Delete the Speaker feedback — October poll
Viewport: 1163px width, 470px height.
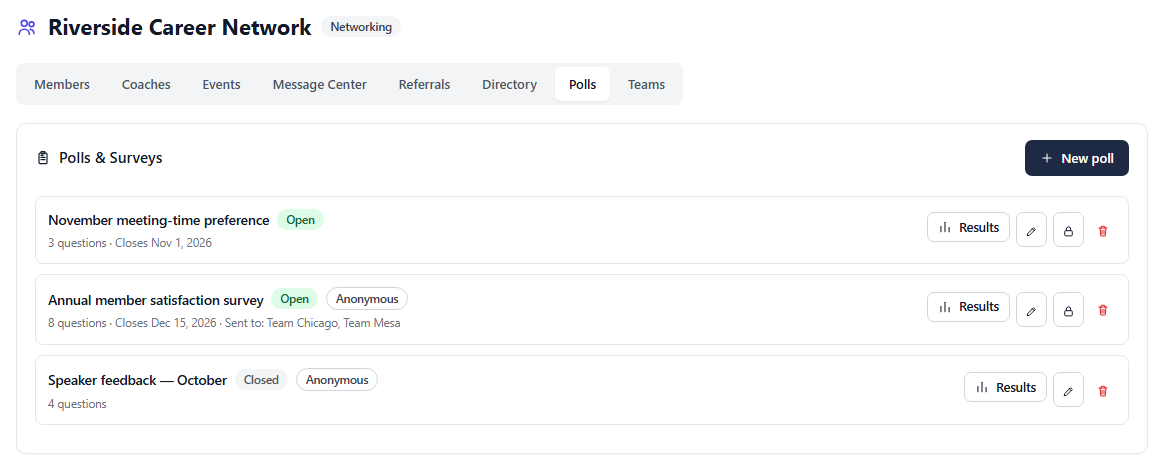pos(1103,391)
